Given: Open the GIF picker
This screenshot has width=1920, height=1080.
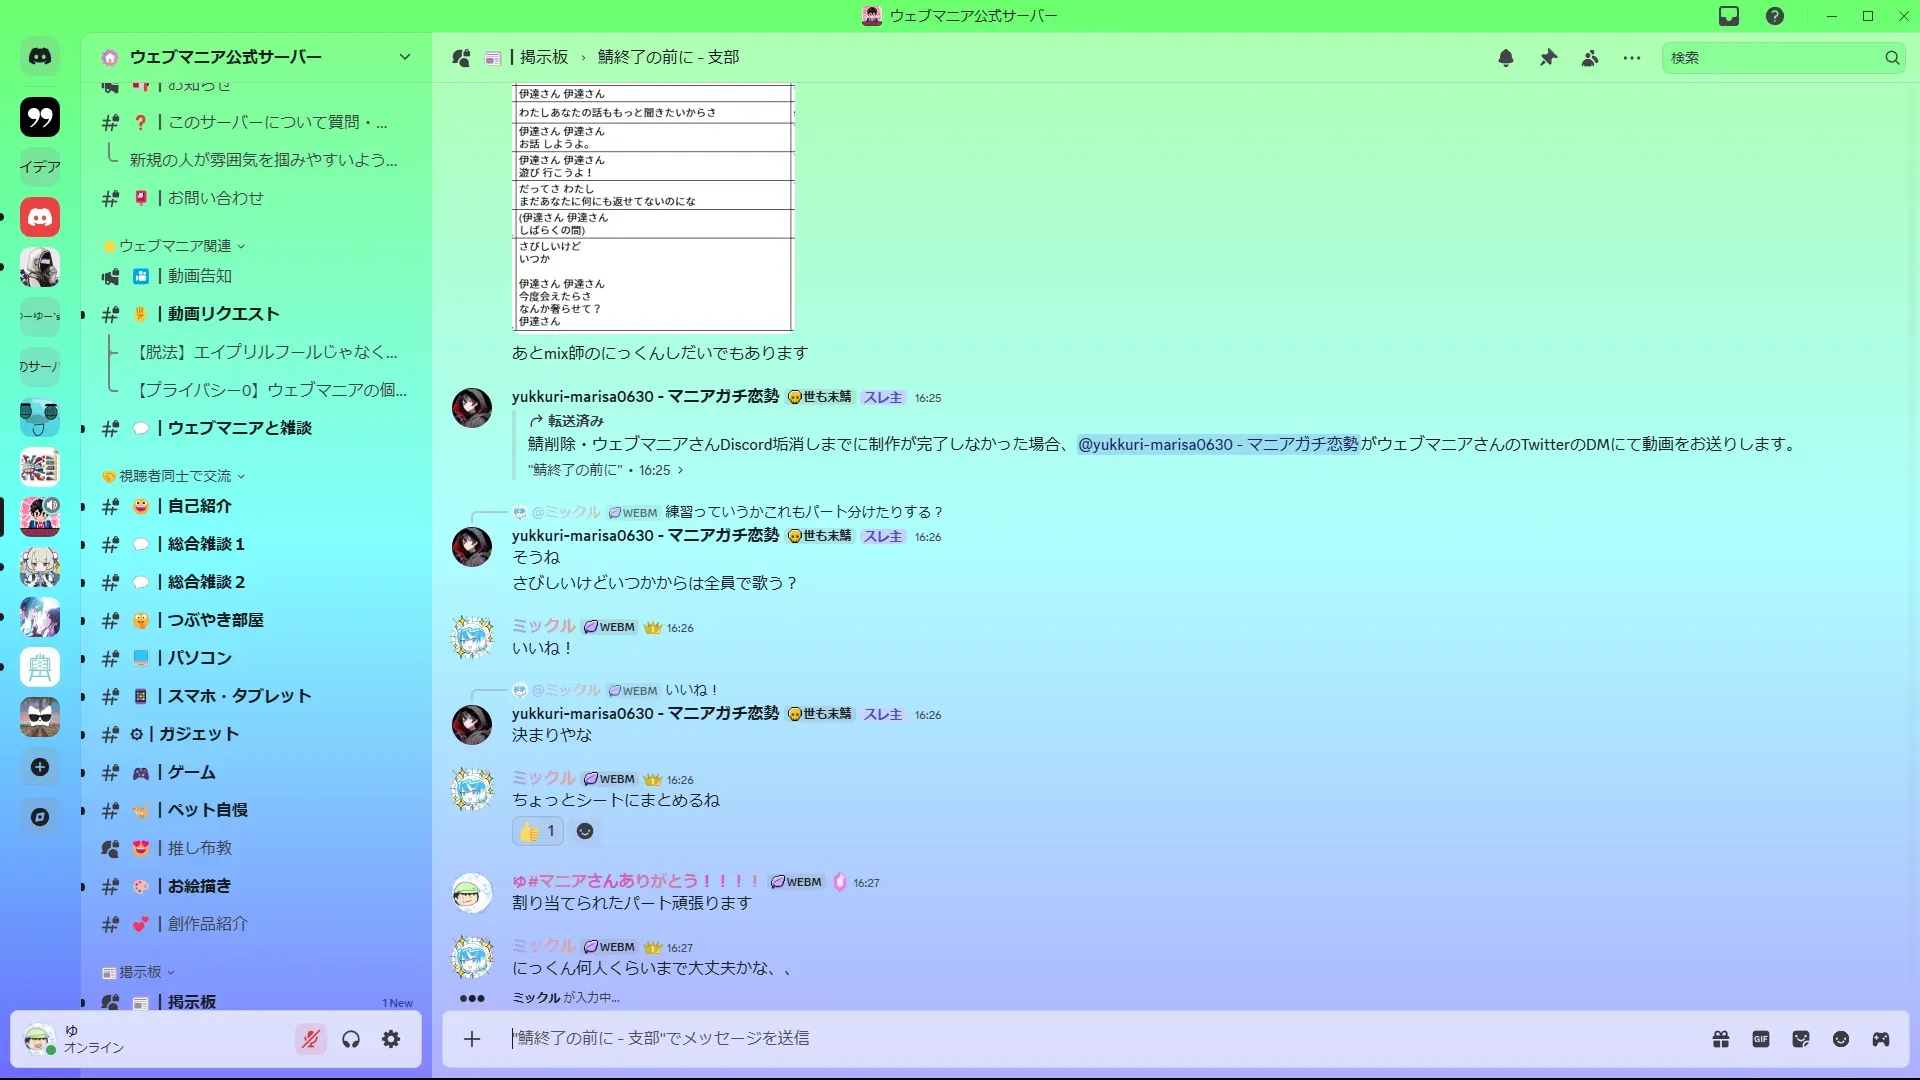Looking at the screenshot, I should (x=1761, y=1039).
